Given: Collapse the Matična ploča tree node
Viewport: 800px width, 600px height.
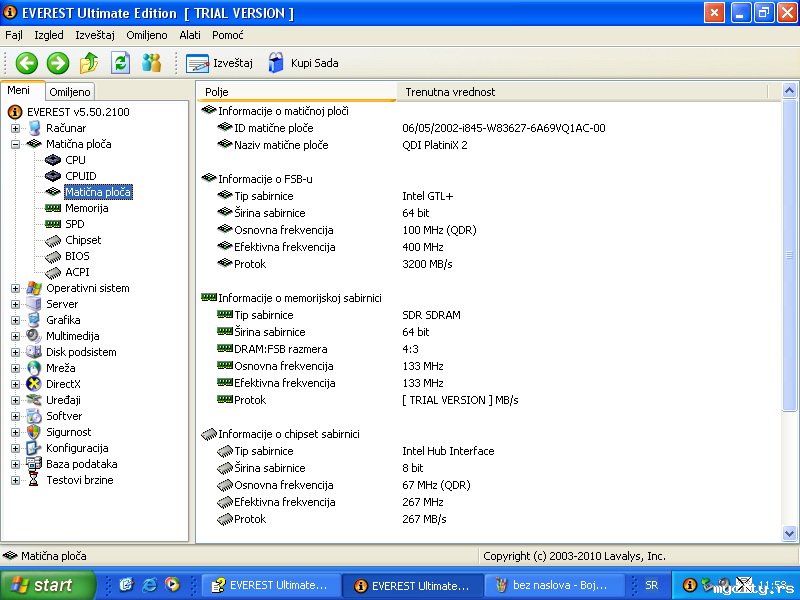Looking at the screenshot, I should (x=15, y=144).
